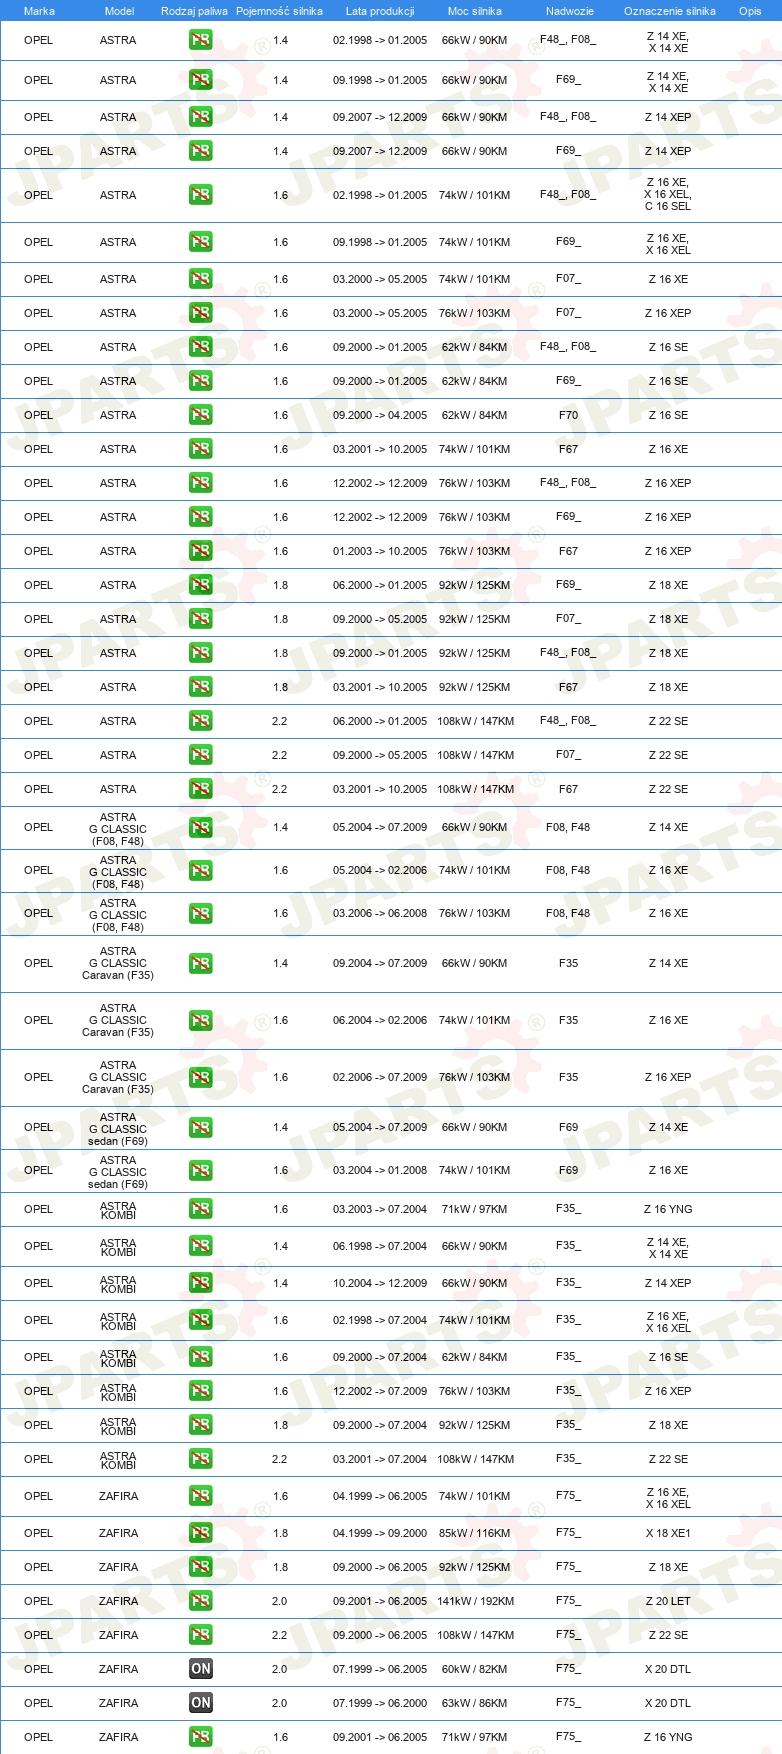Click petrol icon for G Classic 03.2006 row

coord(201,914)
